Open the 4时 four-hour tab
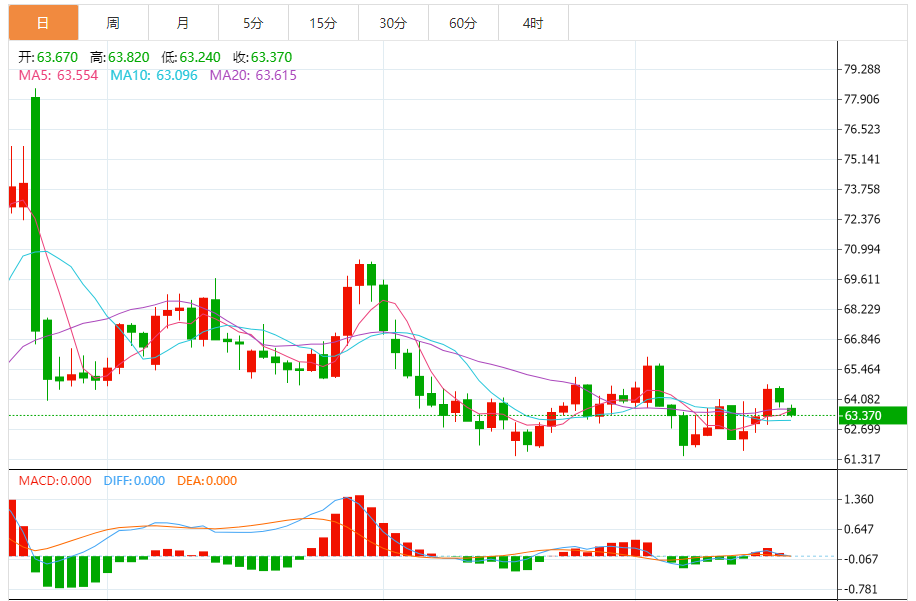Viewport: 916px width, 601px height. click(x=533, y=23)
